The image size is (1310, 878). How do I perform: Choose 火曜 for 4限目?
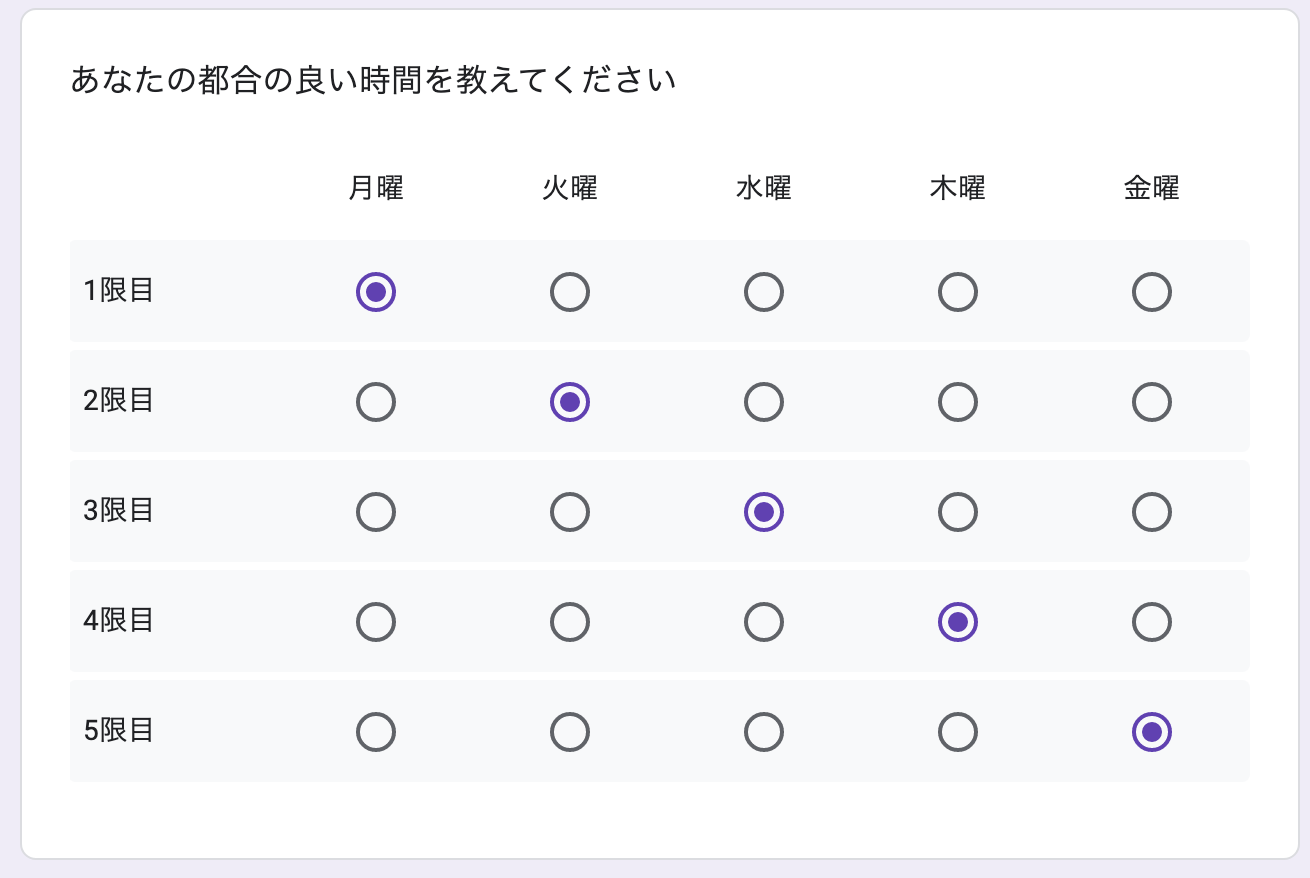tap(570, 622)
